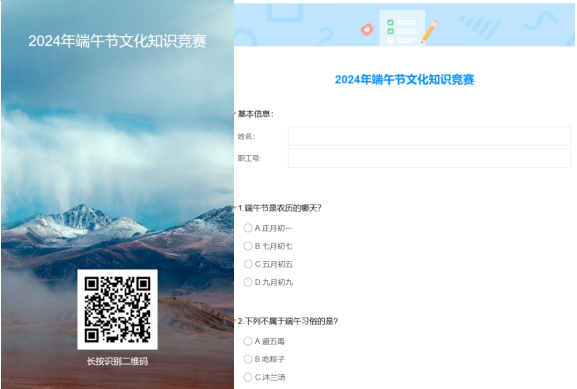The height and width of the screenshot is (389, 577).
Task: Click the 基本信息 section label
Action: pyautogui.click(x=256, y=114)
